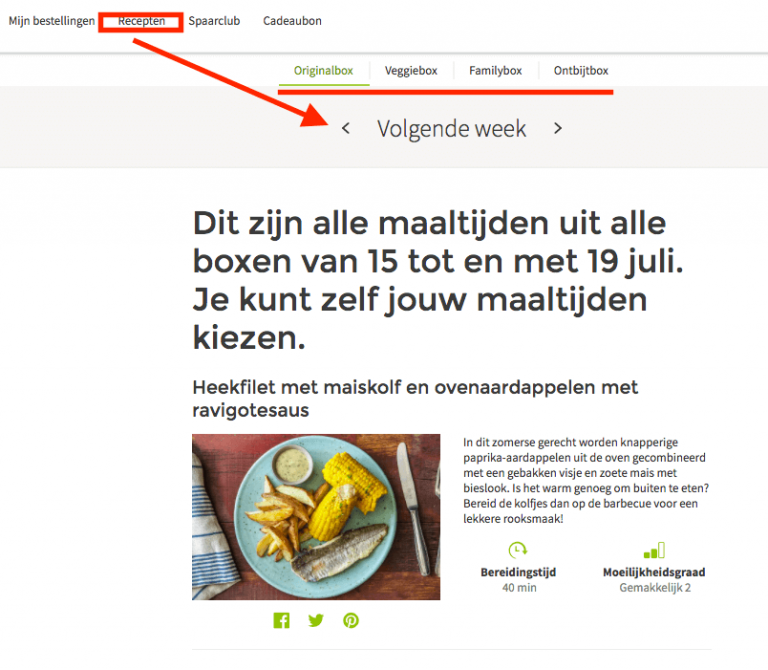This screenshot has height=670, width=768.
Task: Switch to the Veggiebox tab
Action: point(411,71)
